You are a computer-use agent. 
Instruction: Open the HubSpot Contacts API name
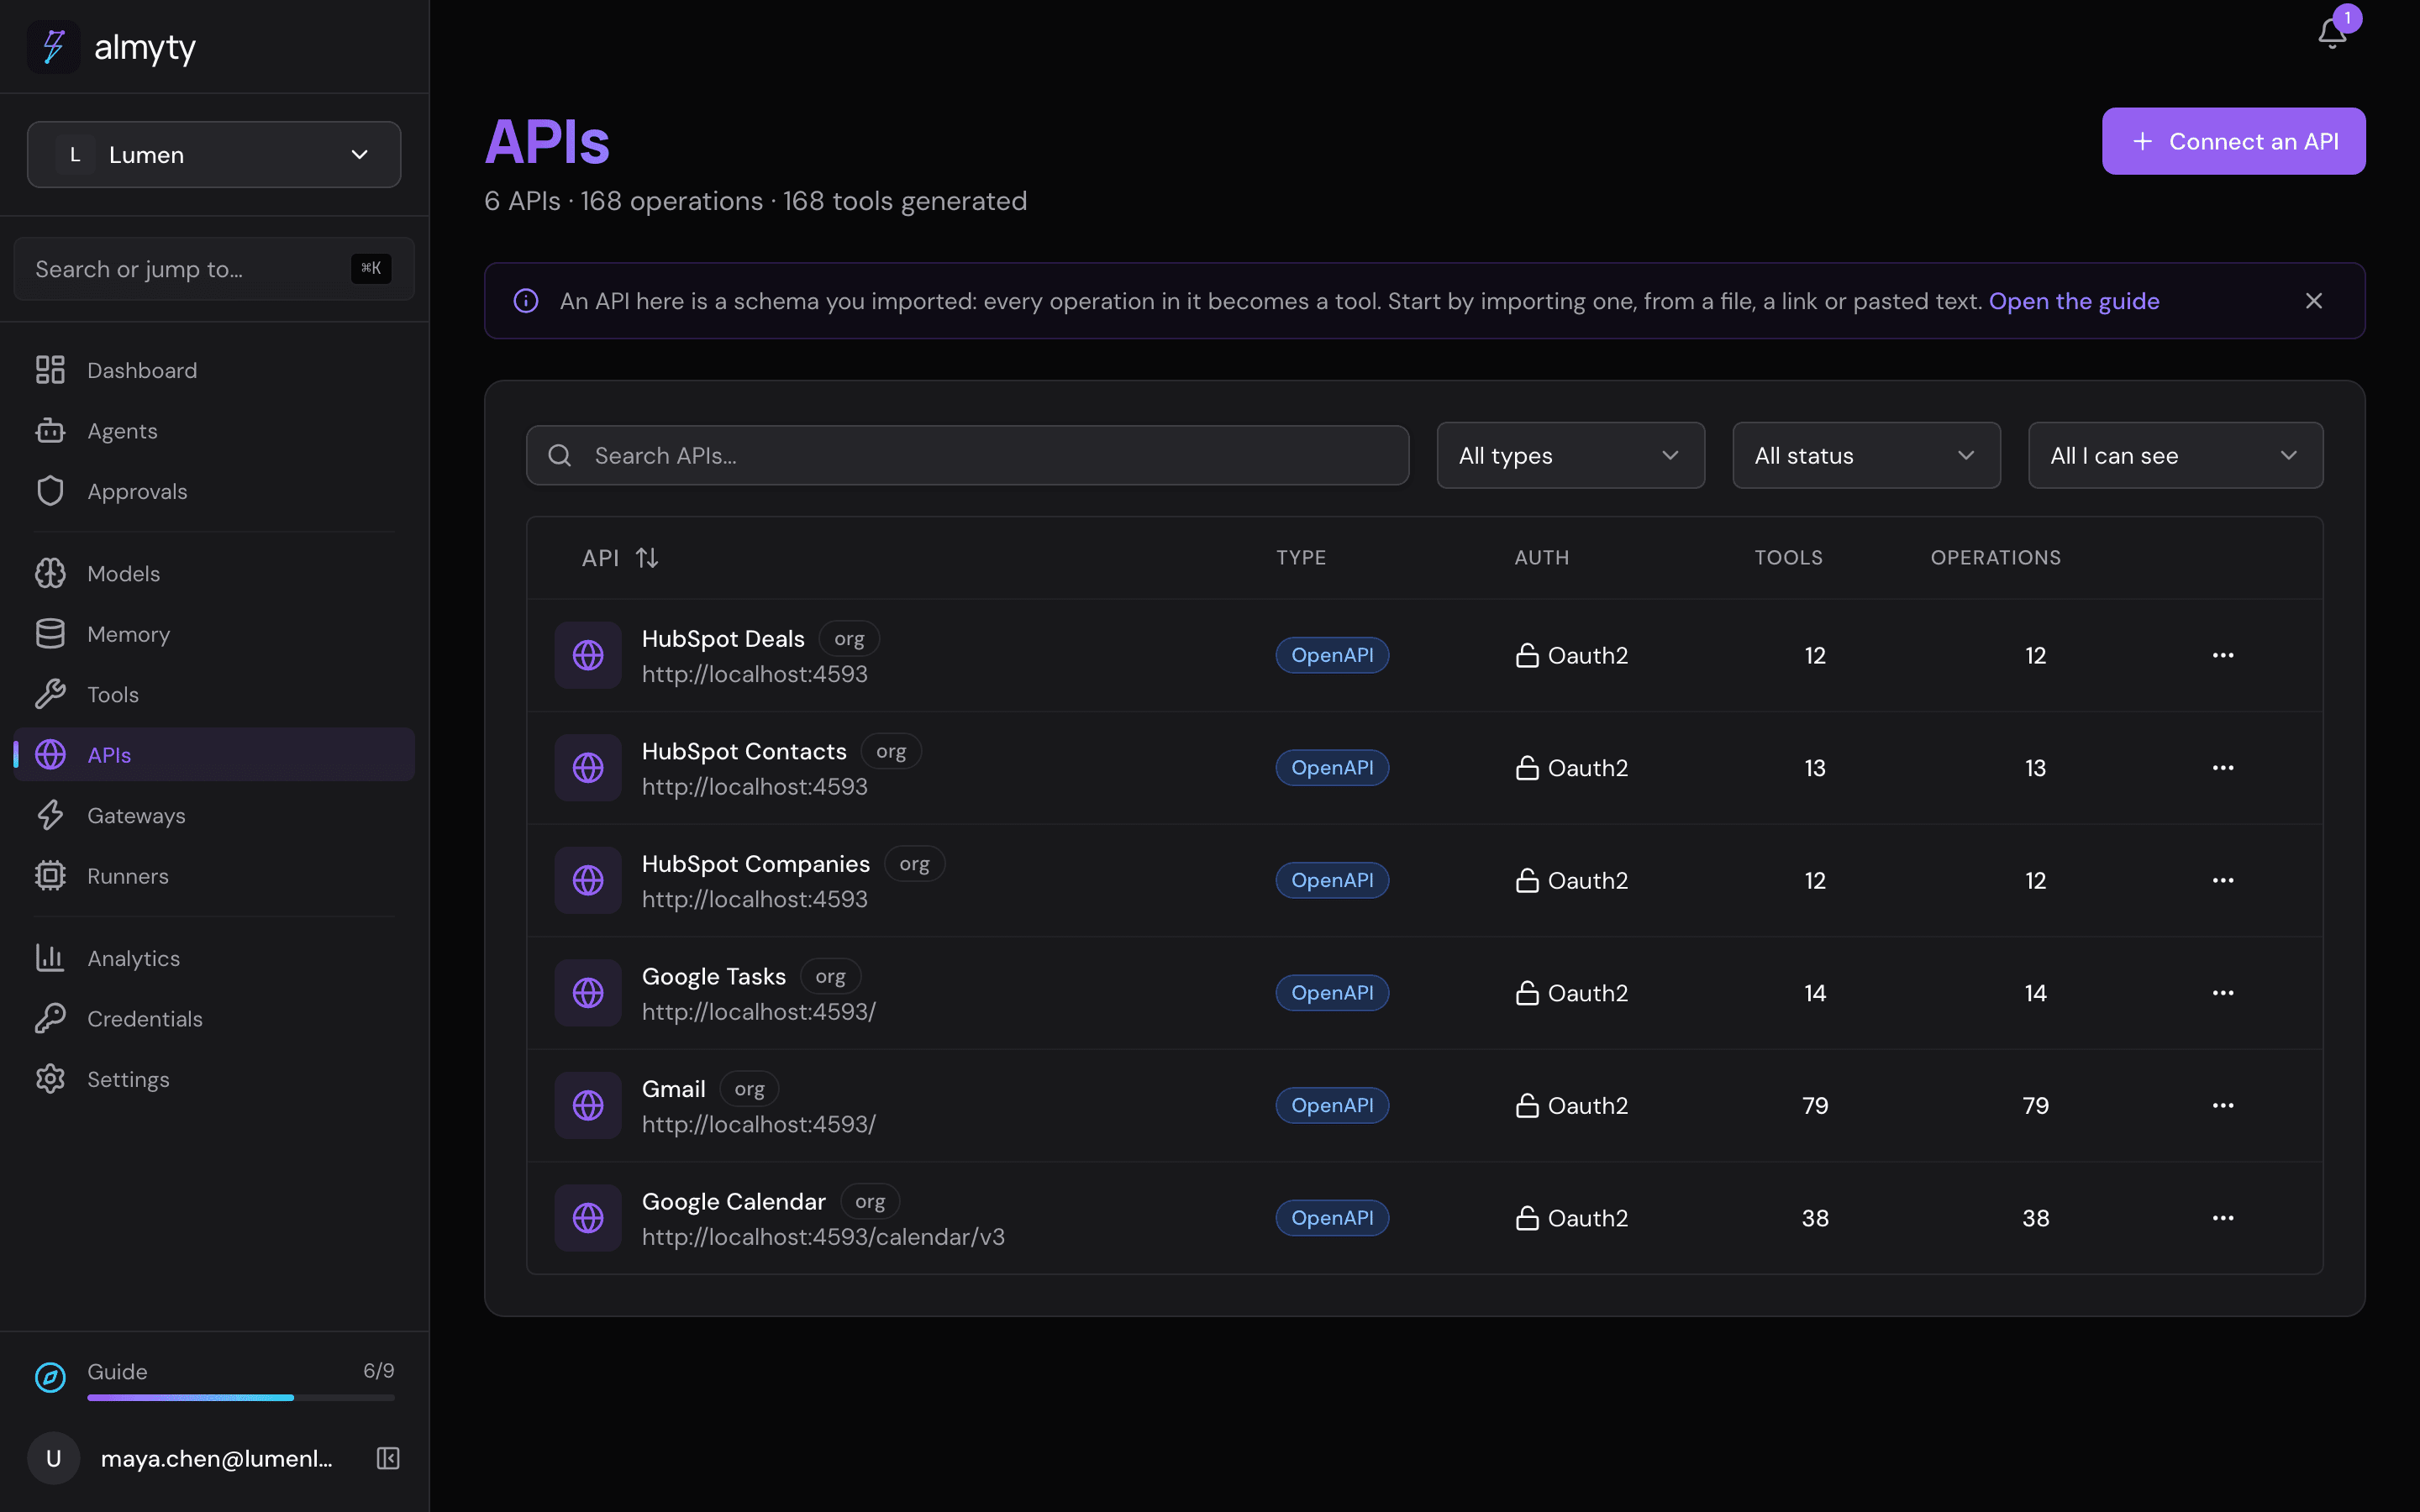coord(744,751)
